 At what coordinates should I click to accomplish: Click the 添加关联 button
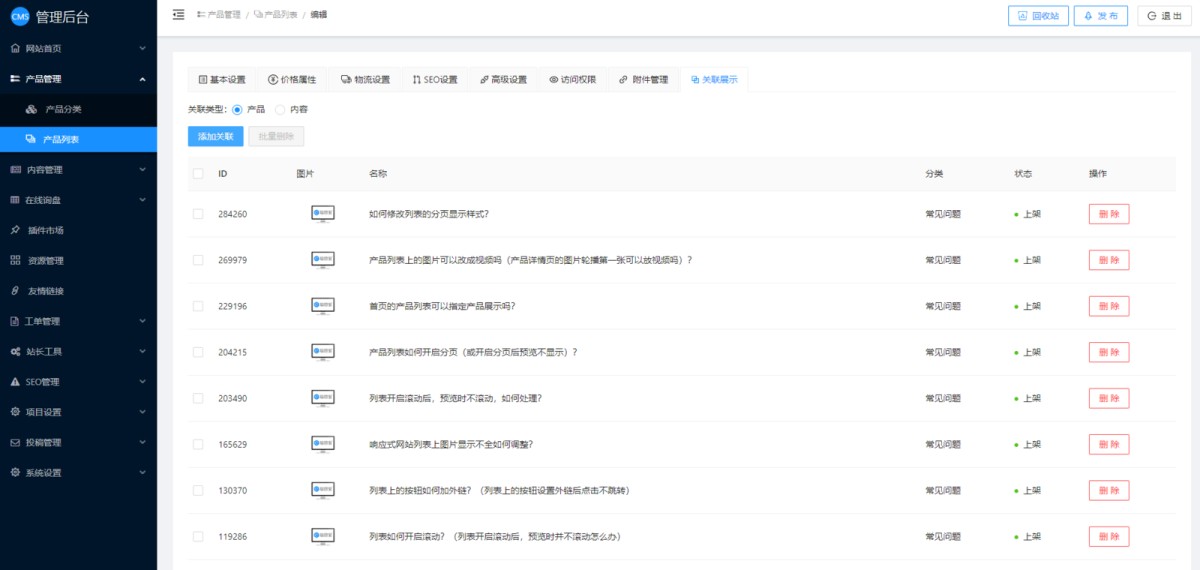(x=215, y=136)
